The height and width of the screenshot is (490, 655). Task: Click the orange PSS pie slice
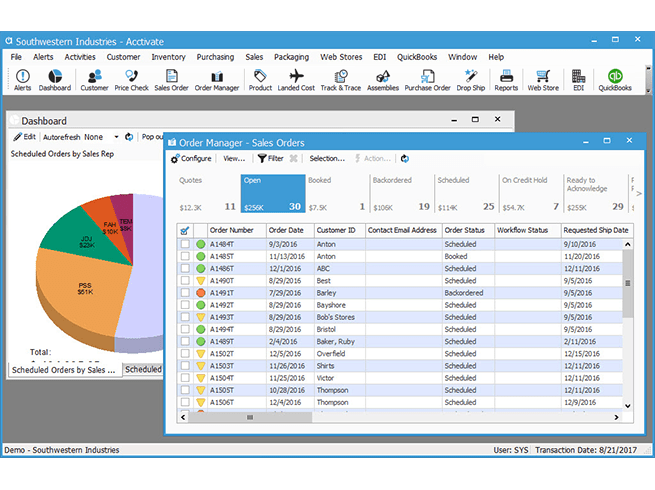click(x=84, y=292)
